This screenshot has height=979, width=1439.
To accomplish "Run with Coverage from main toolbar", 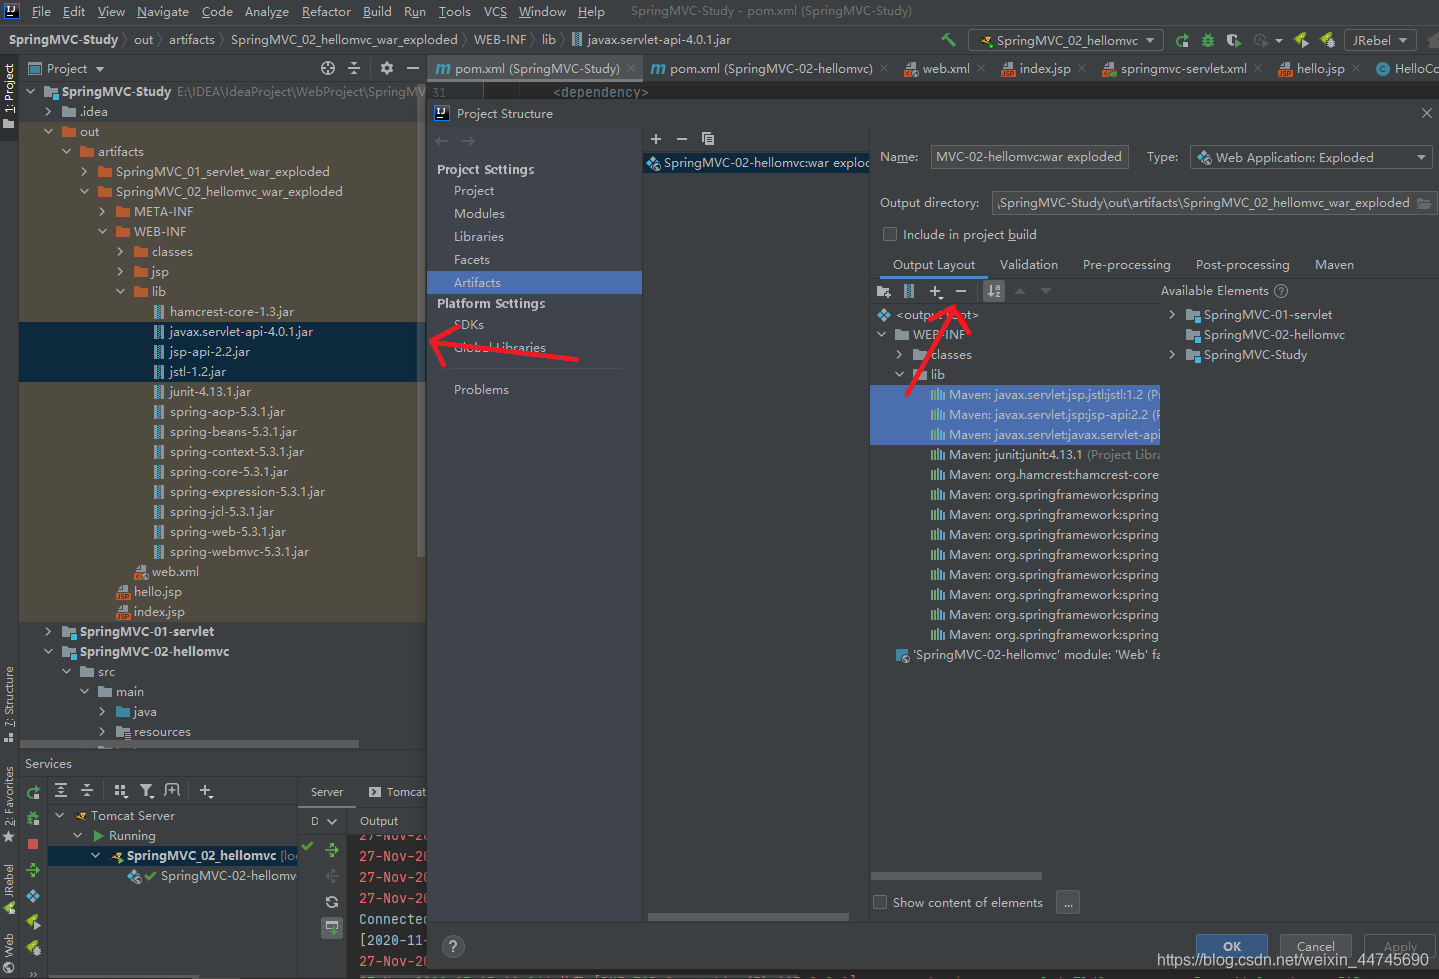I will tap(1234, 40).
